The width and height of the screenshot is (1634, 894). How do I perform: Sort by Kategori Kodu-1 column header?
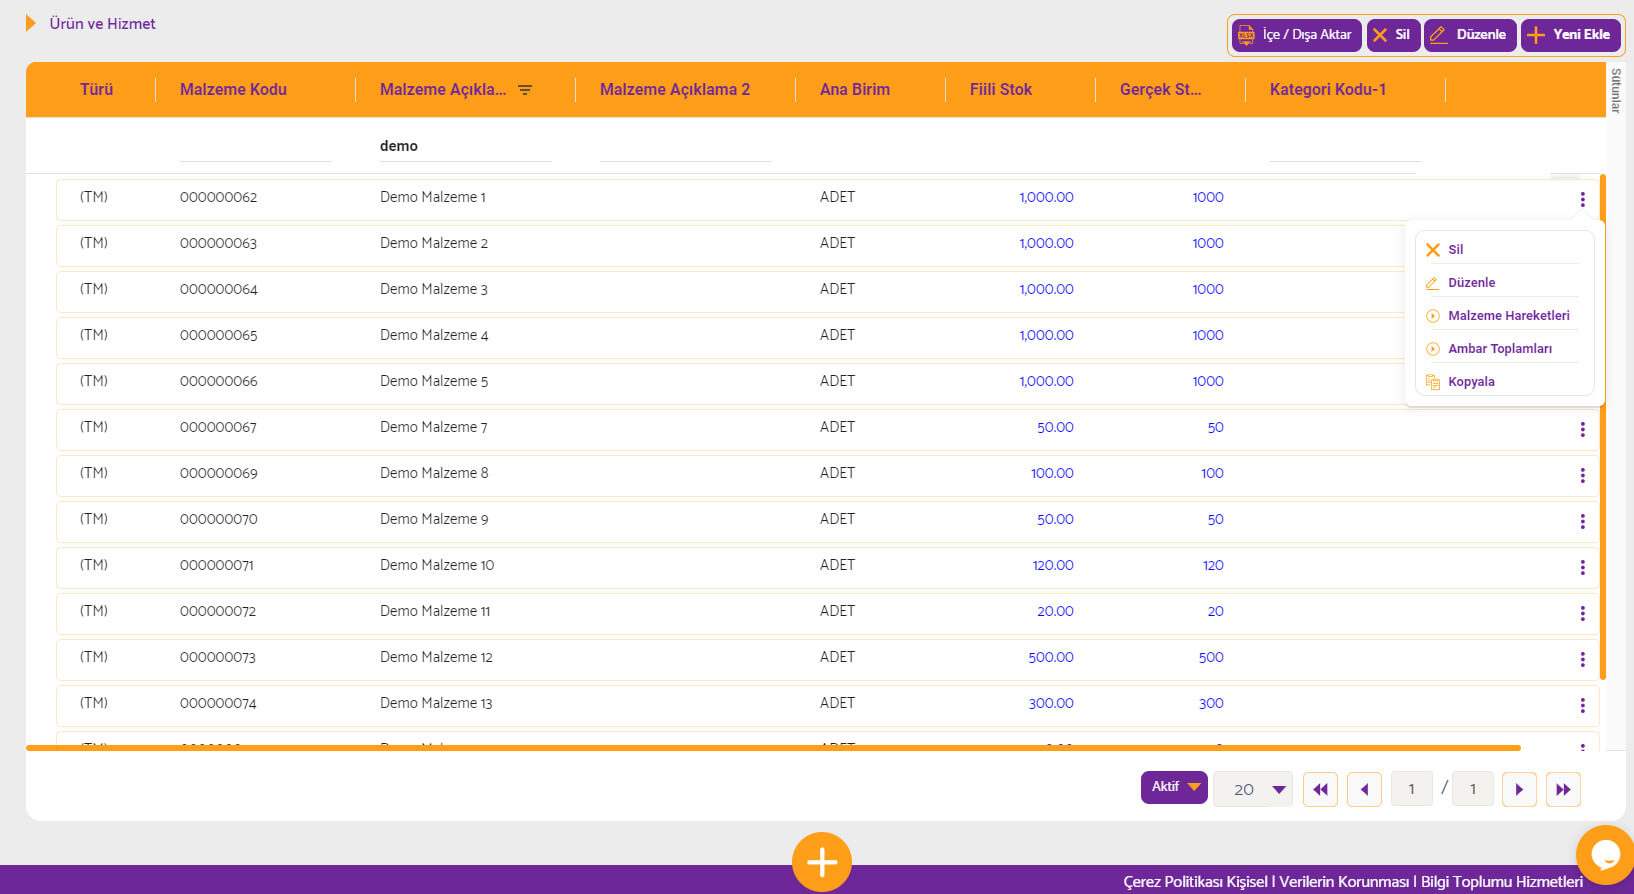click(1328, 90)
